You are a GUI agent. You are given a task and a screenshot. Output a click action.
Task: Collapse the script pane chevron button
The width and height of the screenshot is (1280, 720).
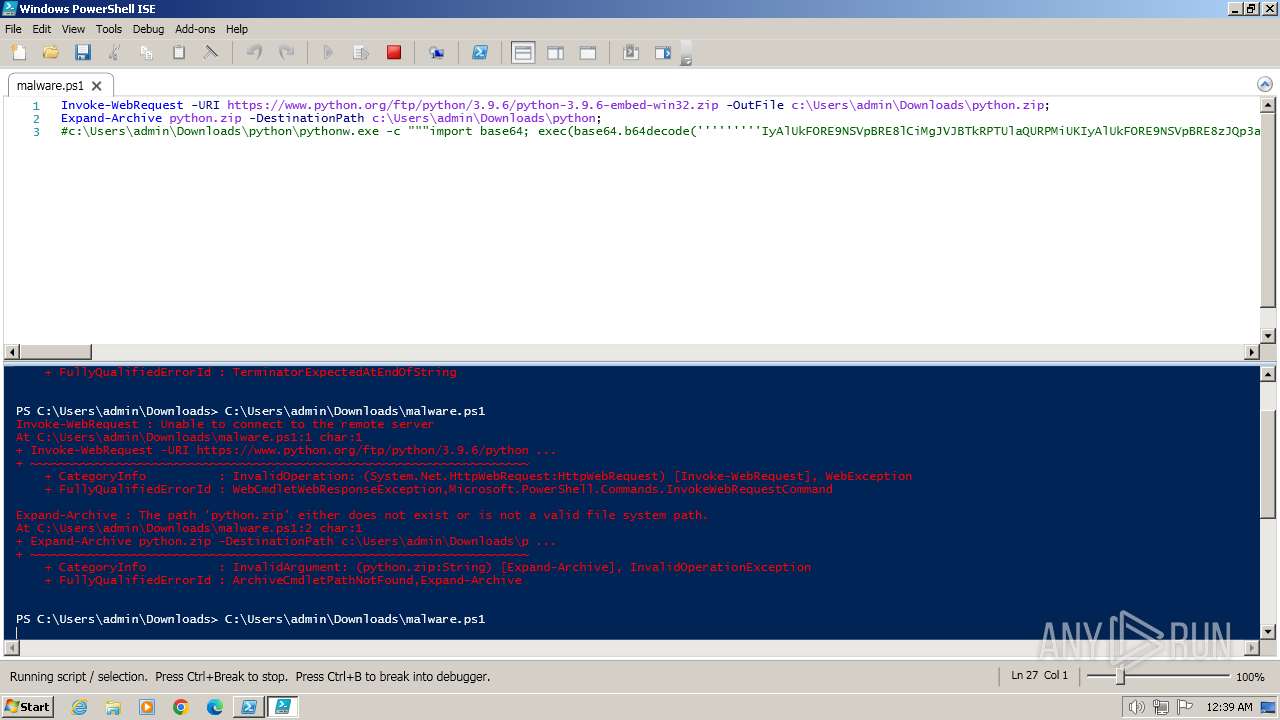point(1265,85)
